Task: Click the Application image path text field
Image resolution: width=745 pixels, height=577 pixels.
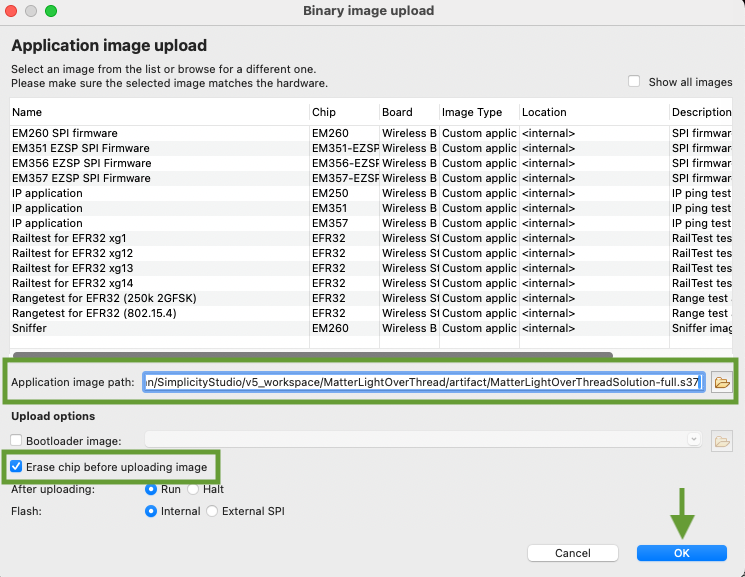Action: click(424, 382)
